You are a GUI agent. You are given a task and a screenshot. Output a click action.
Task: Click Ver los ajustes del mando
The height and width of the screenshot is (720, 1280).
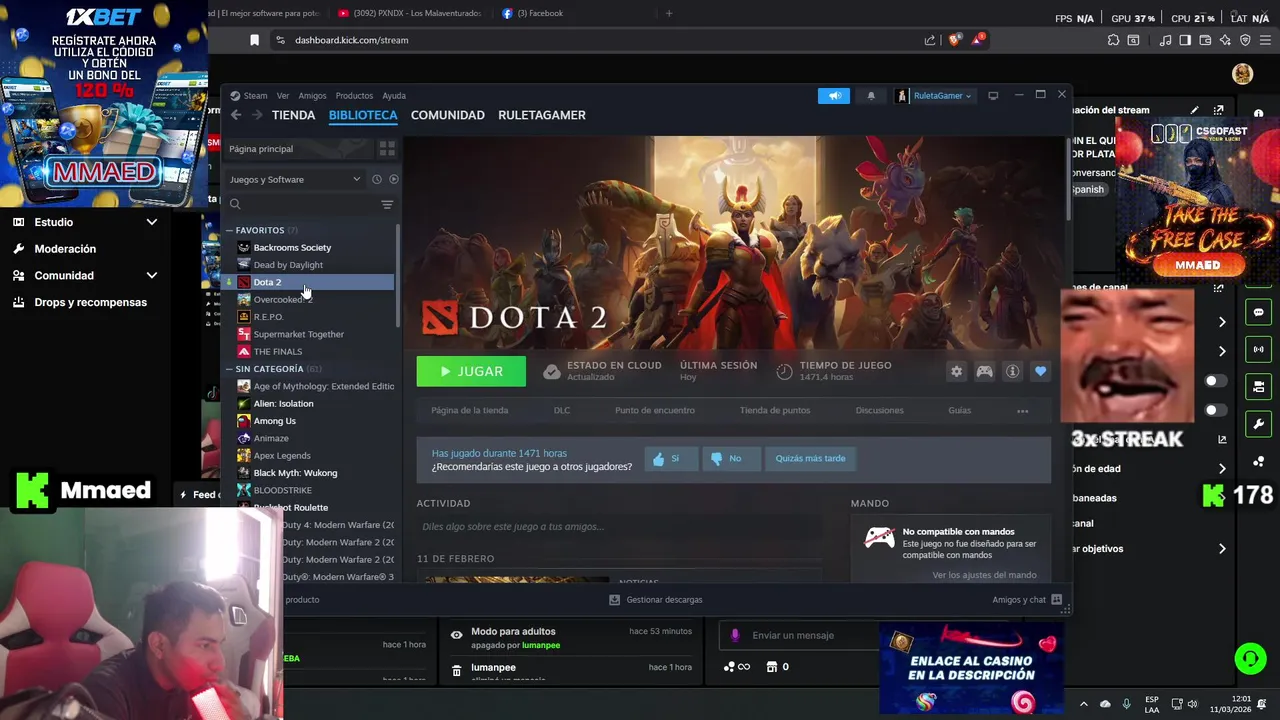(984, 575)
